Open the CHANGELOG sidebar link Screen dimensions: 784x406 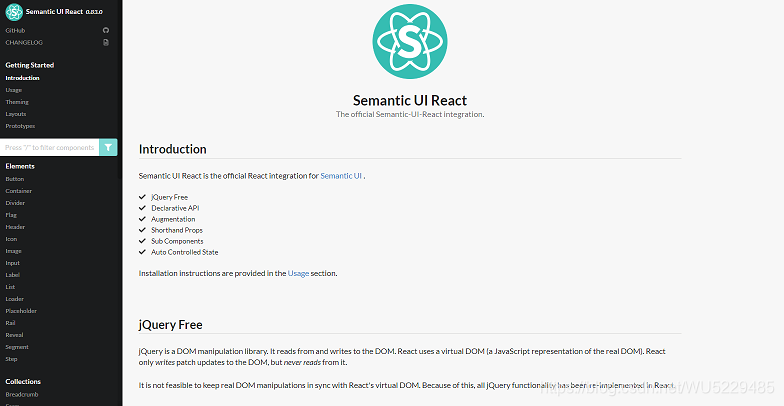point(24,42)
